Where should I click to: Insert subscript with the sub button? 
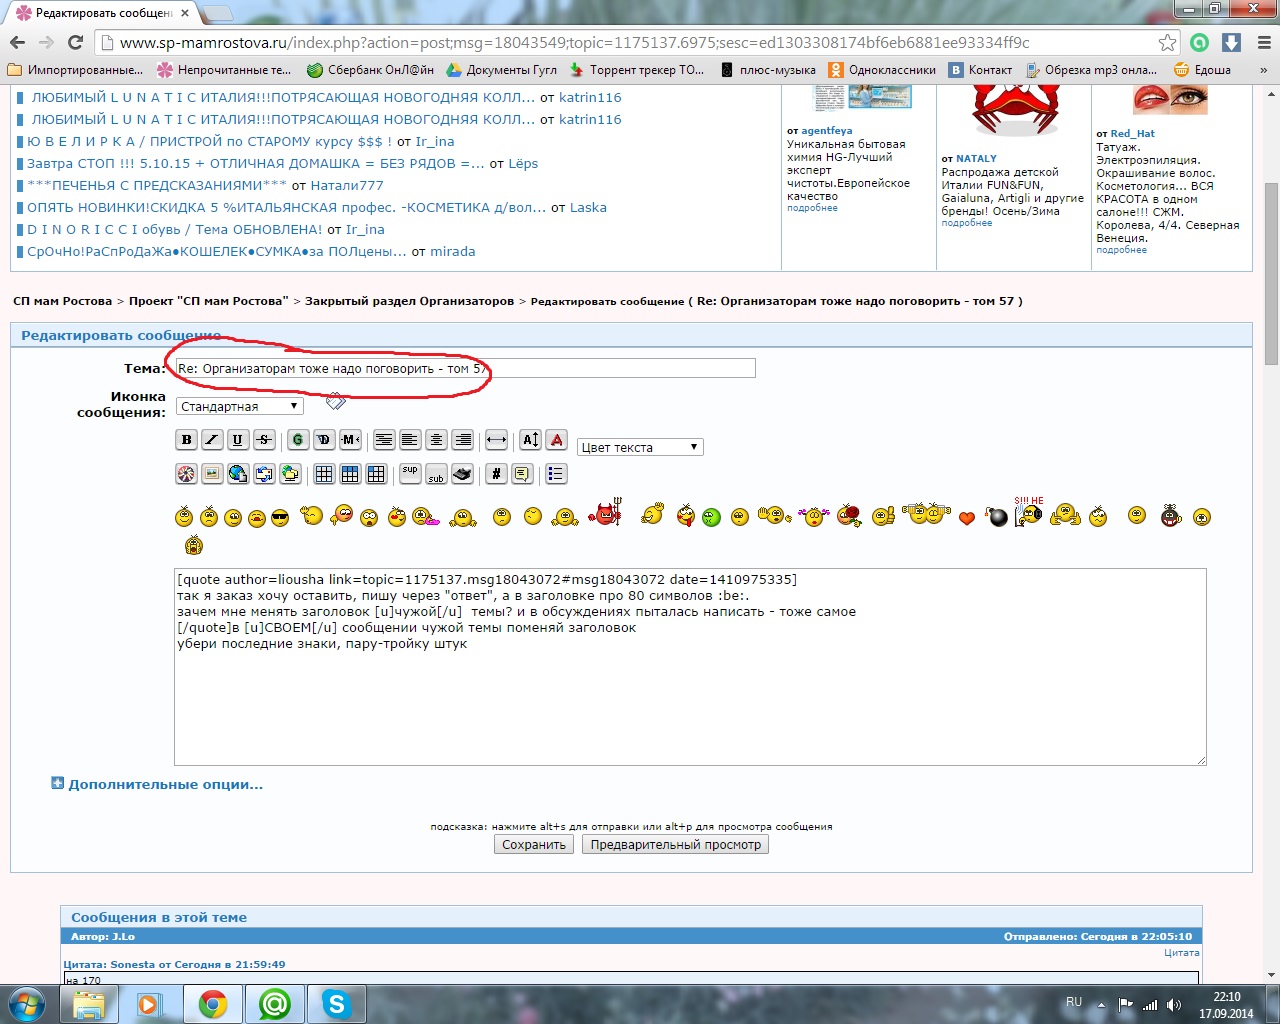[436, 474]
